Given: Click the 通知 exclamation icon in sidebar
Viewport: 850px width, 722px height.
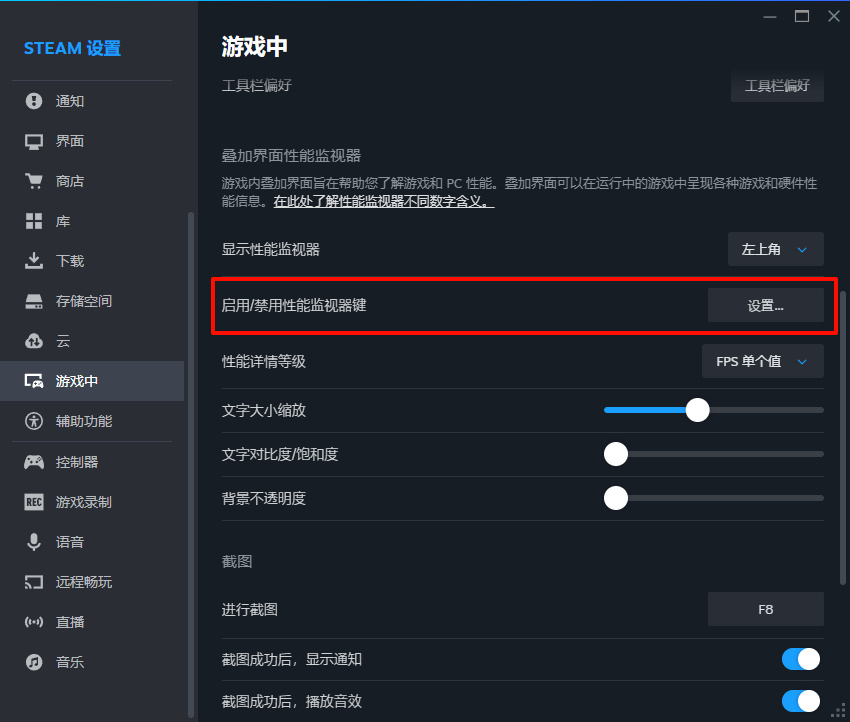Looking at the screenshot, I should (34, 101).
